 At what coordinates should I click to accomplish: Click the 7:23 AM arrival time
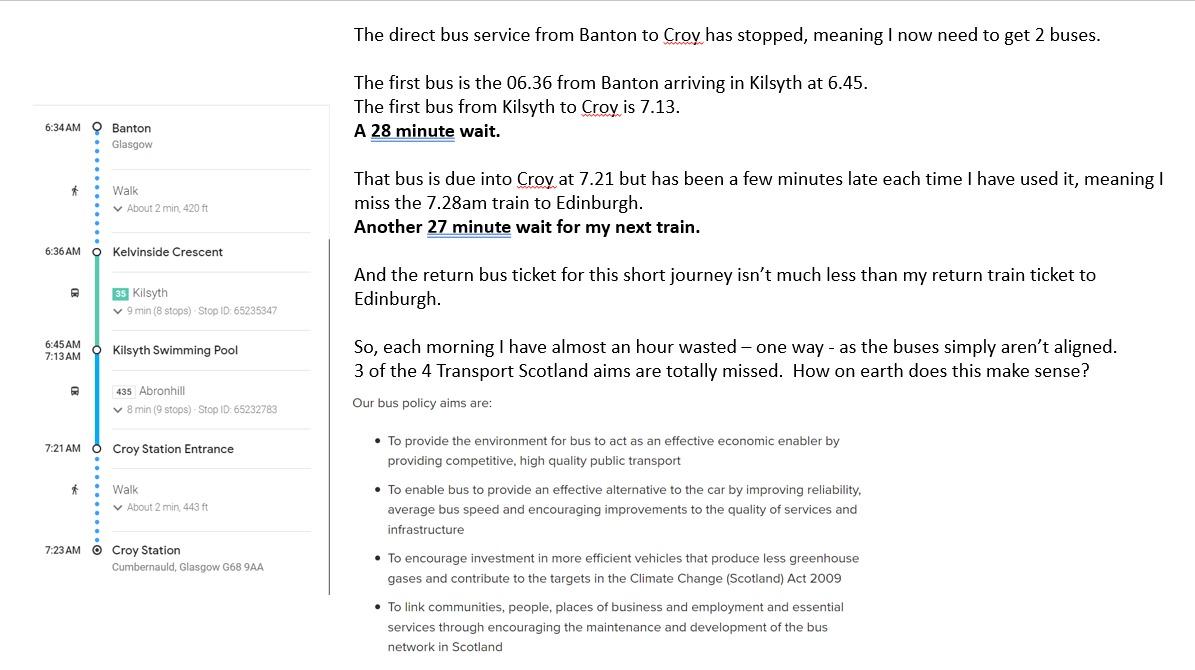pos(62,550)
